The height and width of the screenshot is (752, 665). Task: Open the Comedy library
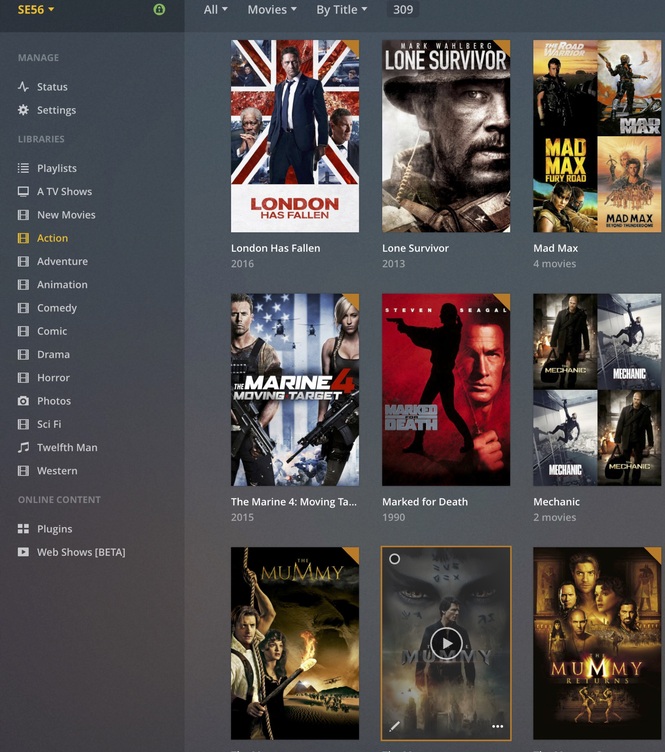57,307
